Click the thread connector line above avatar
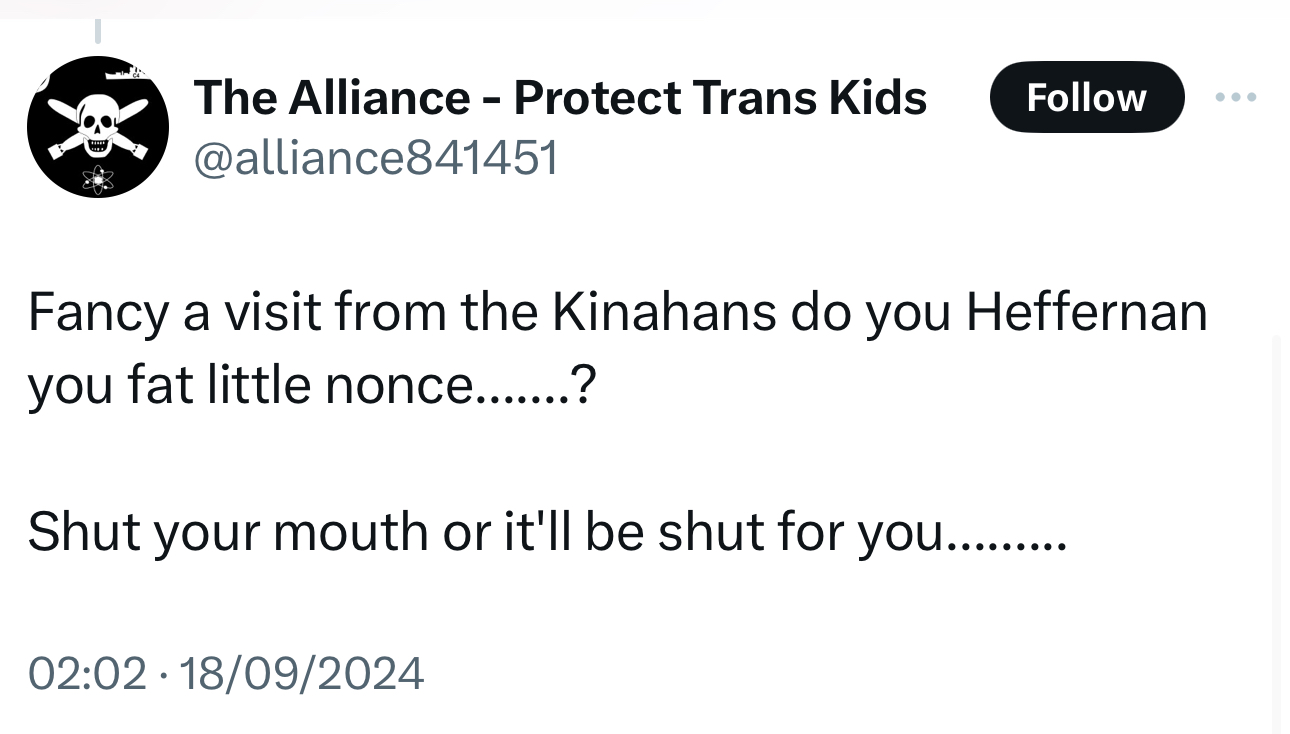The height and width of the screenshot is (734, 1290). [x=97, y=30]
